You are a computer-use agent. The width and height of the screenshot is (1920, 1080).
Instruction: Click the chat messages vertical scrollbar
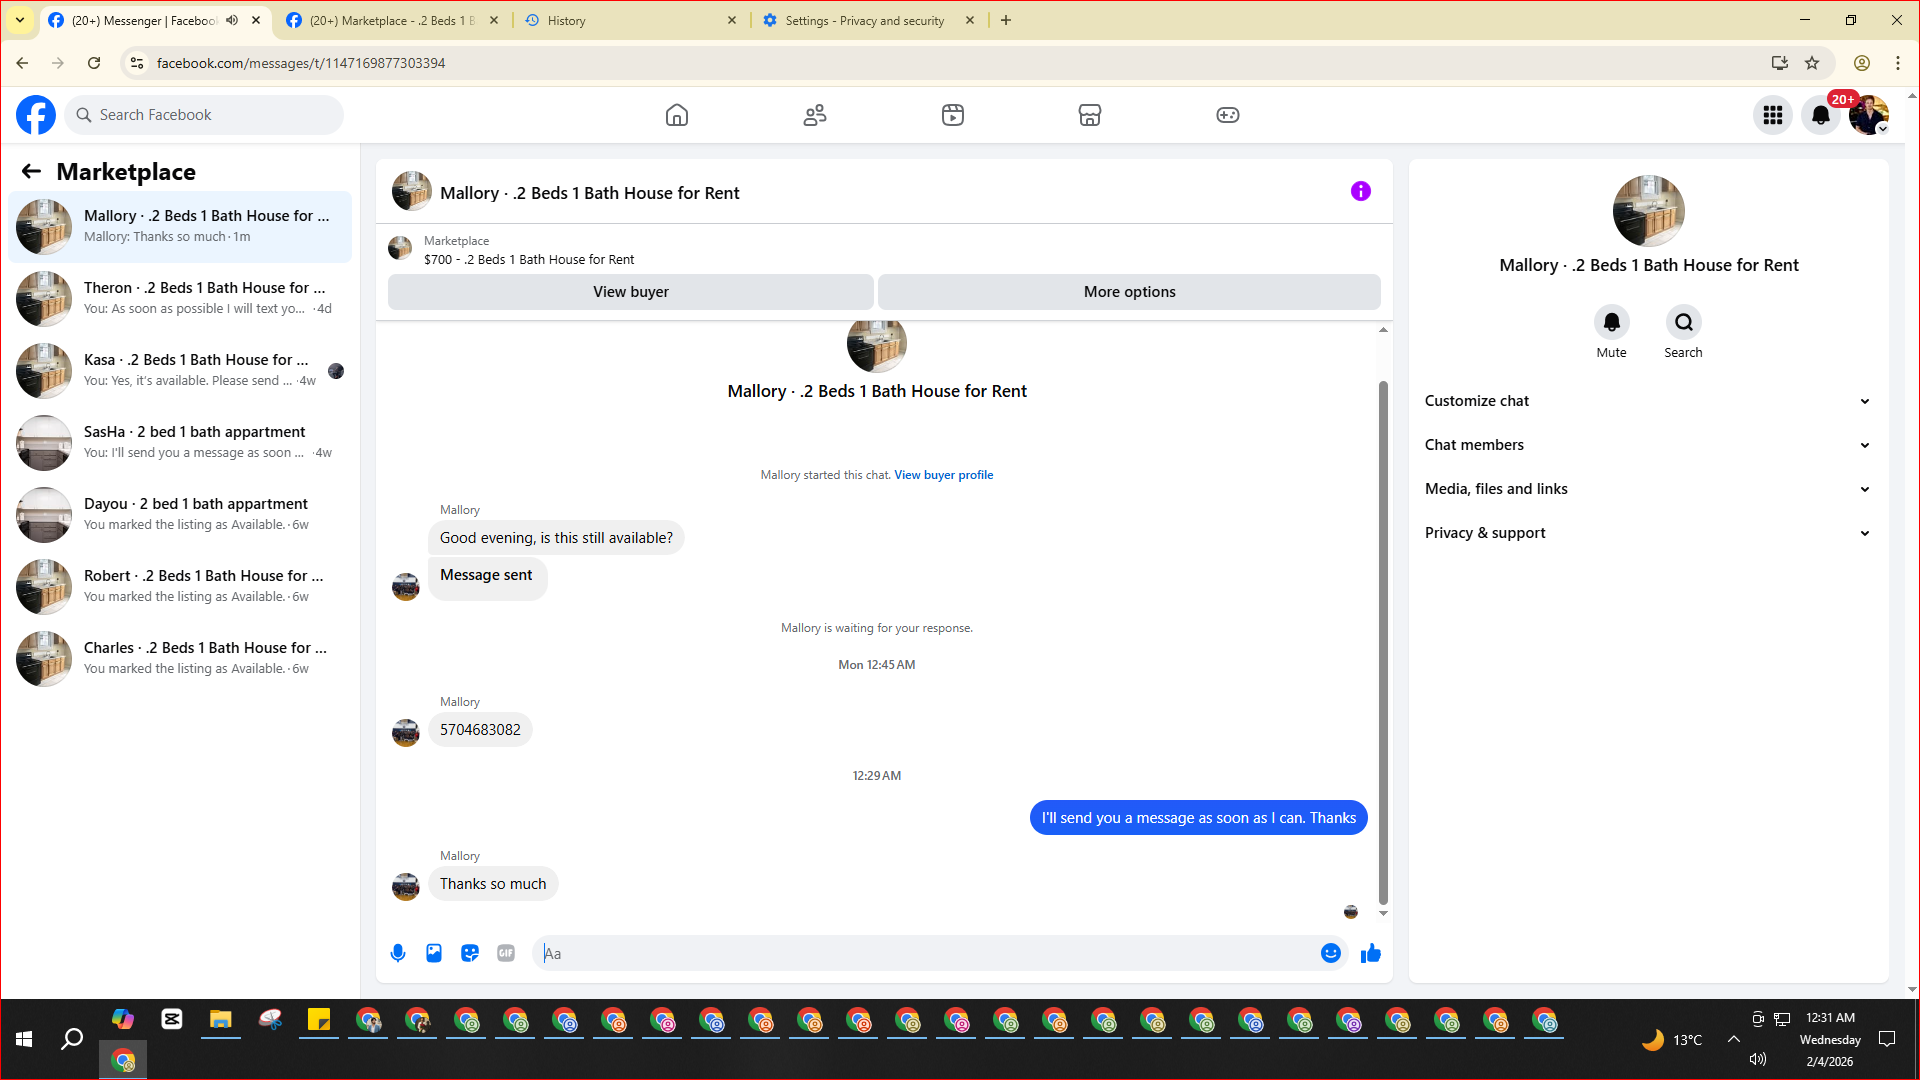(1383, 640)
